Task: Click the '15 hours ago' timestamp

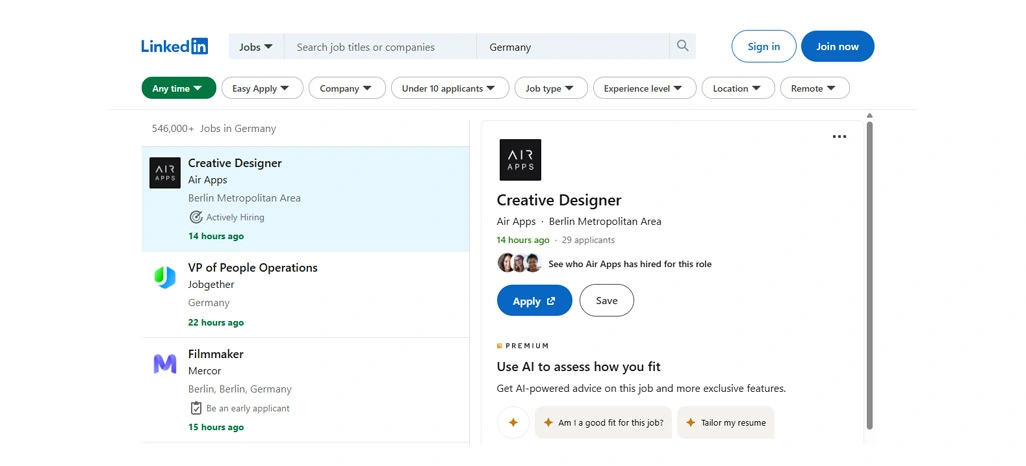Action: tap(216, 427)
